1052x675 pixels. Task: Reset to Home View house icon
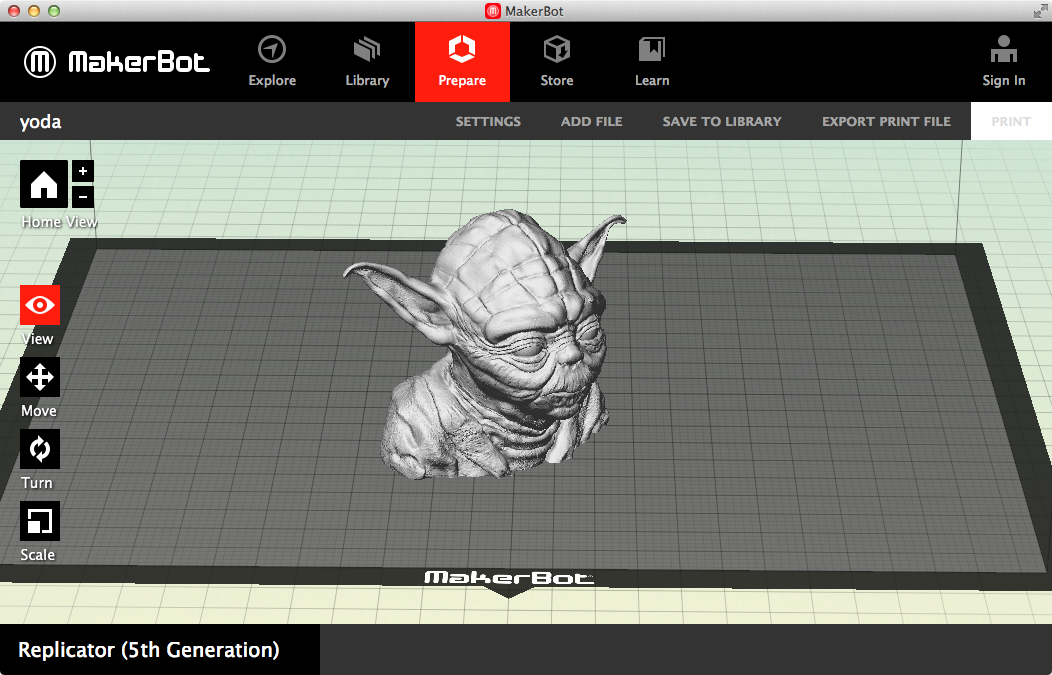(x=44, y=184)
